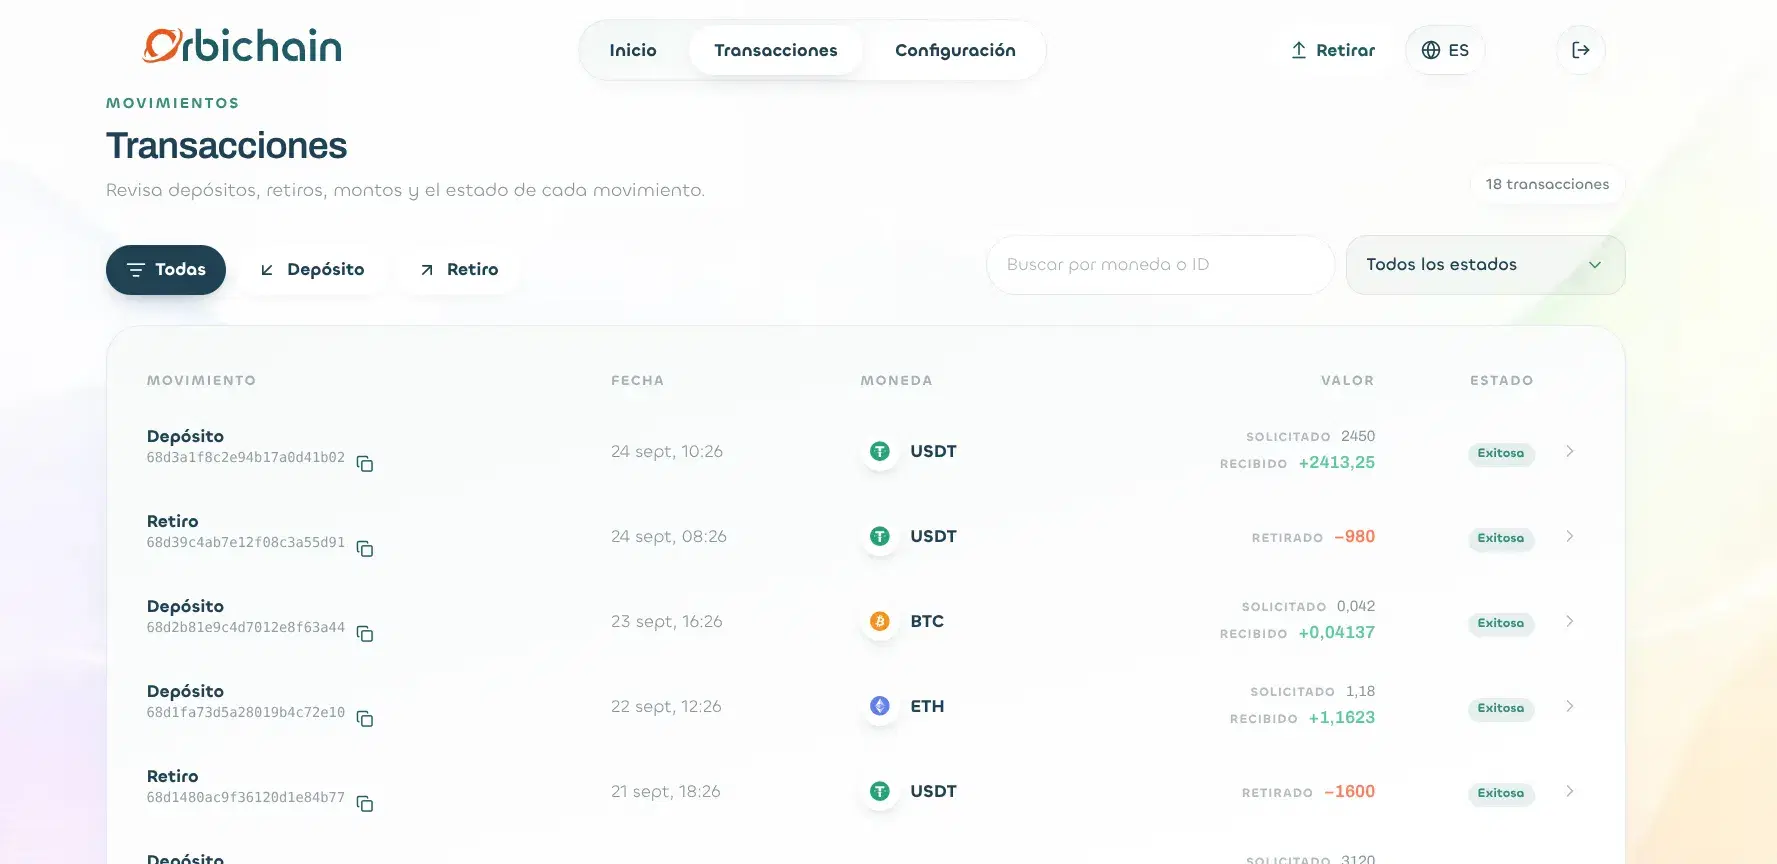Image resolution: width=1777 pixels, height=864 pixels.
Task: Open the ES language selector
Action: tap(1445, 50)
